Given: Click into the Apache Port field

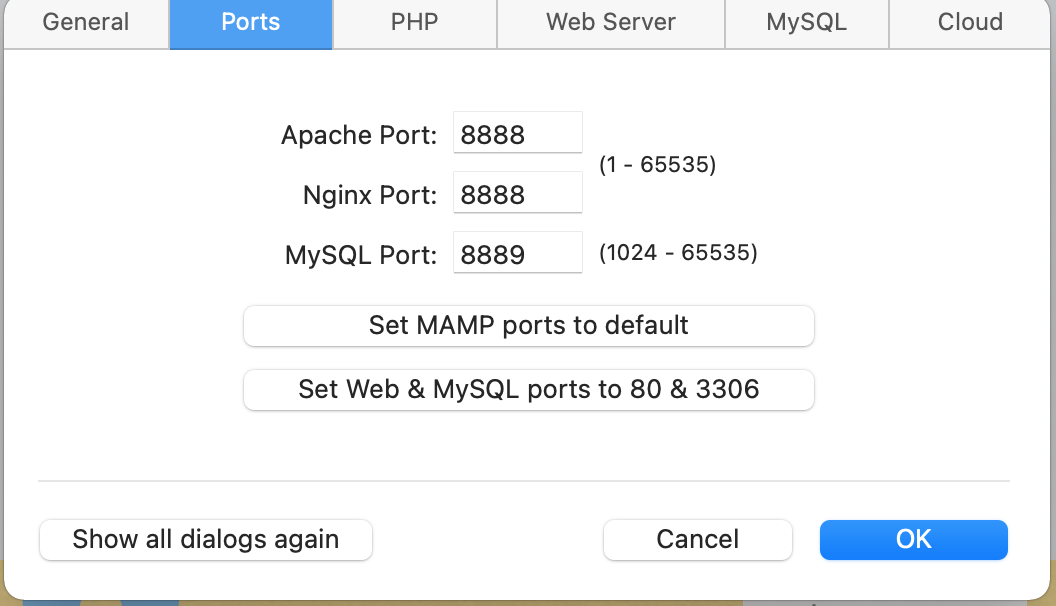Looking at the screenshot, I should pos(517,134).
